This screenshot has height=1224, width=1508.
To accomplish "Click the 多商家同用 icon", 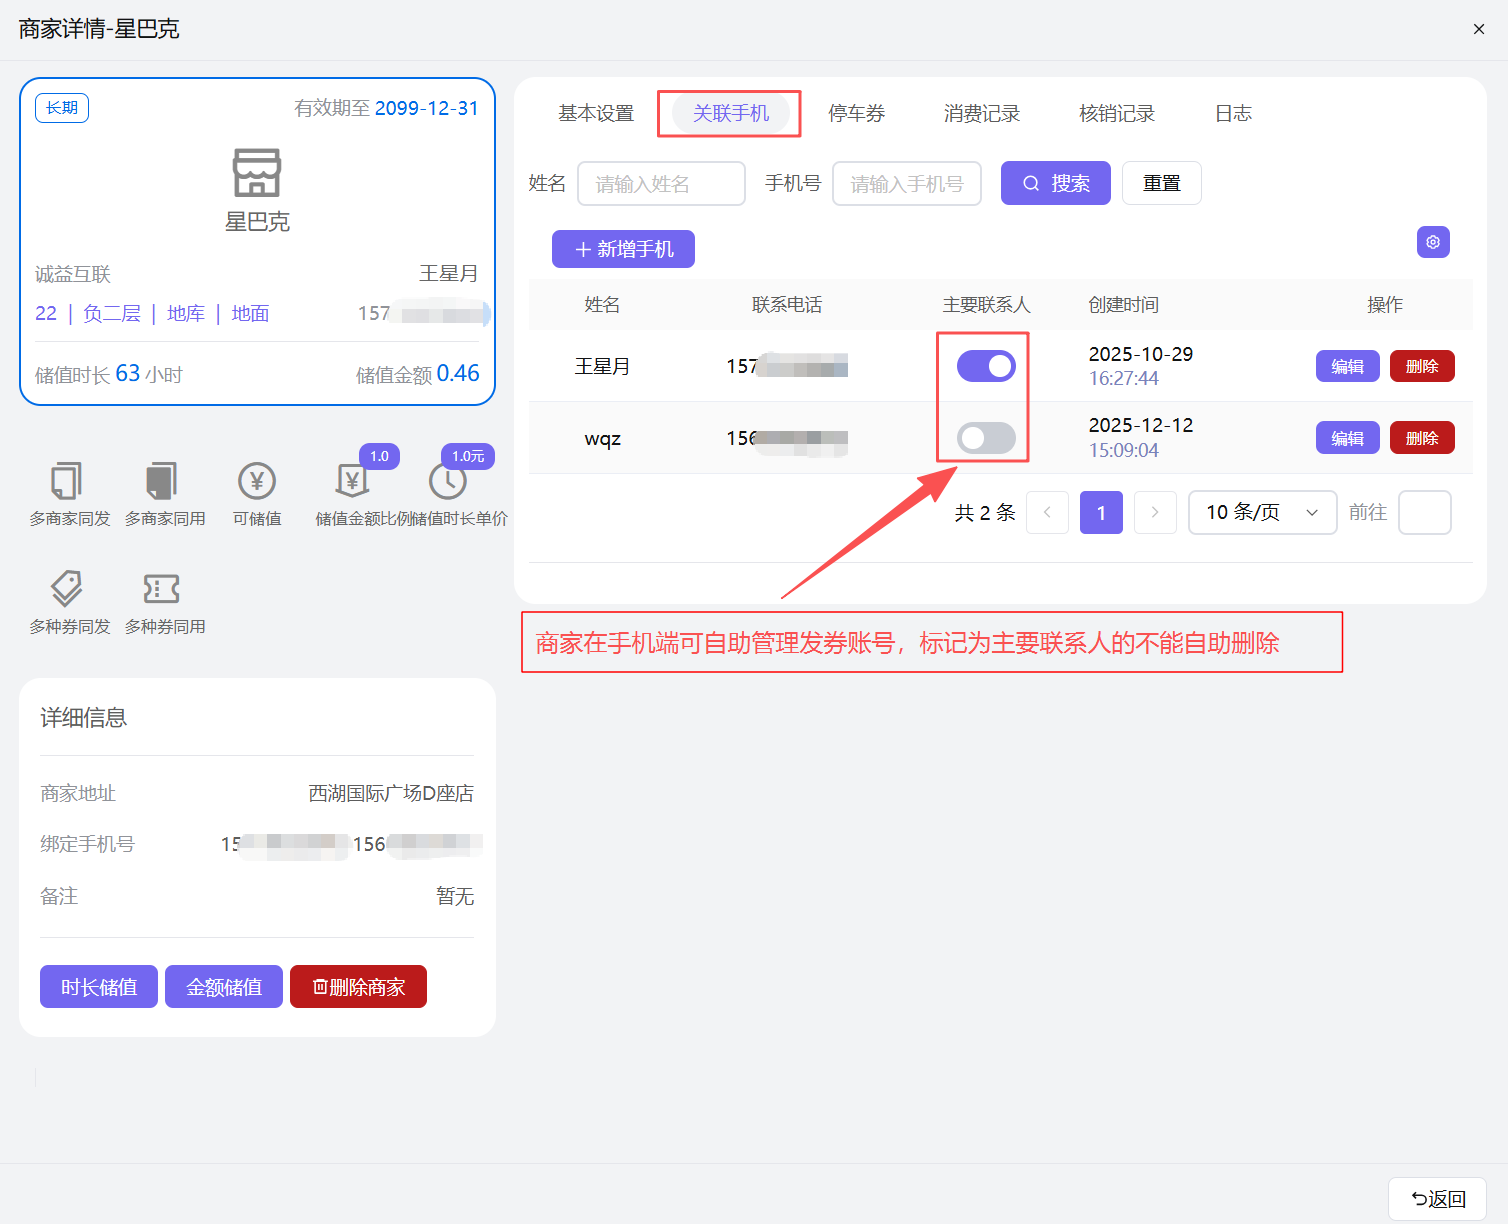I will (x=162, y=481).
